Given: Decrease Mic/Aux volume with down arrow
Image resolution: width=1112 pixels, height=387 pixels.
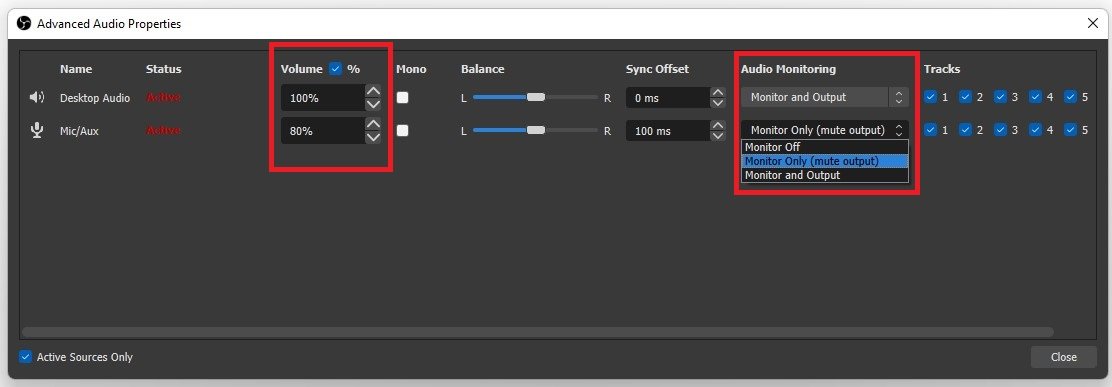Looking at the screenshot, I should coord(373,138).
